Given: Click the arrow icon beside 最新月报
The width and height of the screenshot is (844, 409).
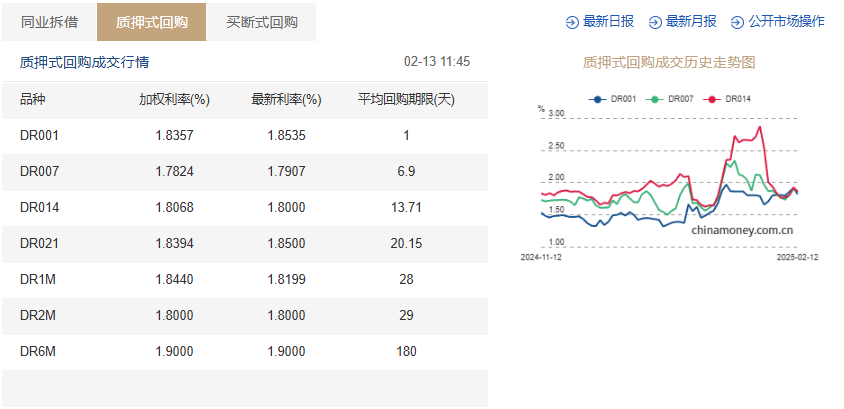Looking at the screenshot, I should tap(656, 21).
